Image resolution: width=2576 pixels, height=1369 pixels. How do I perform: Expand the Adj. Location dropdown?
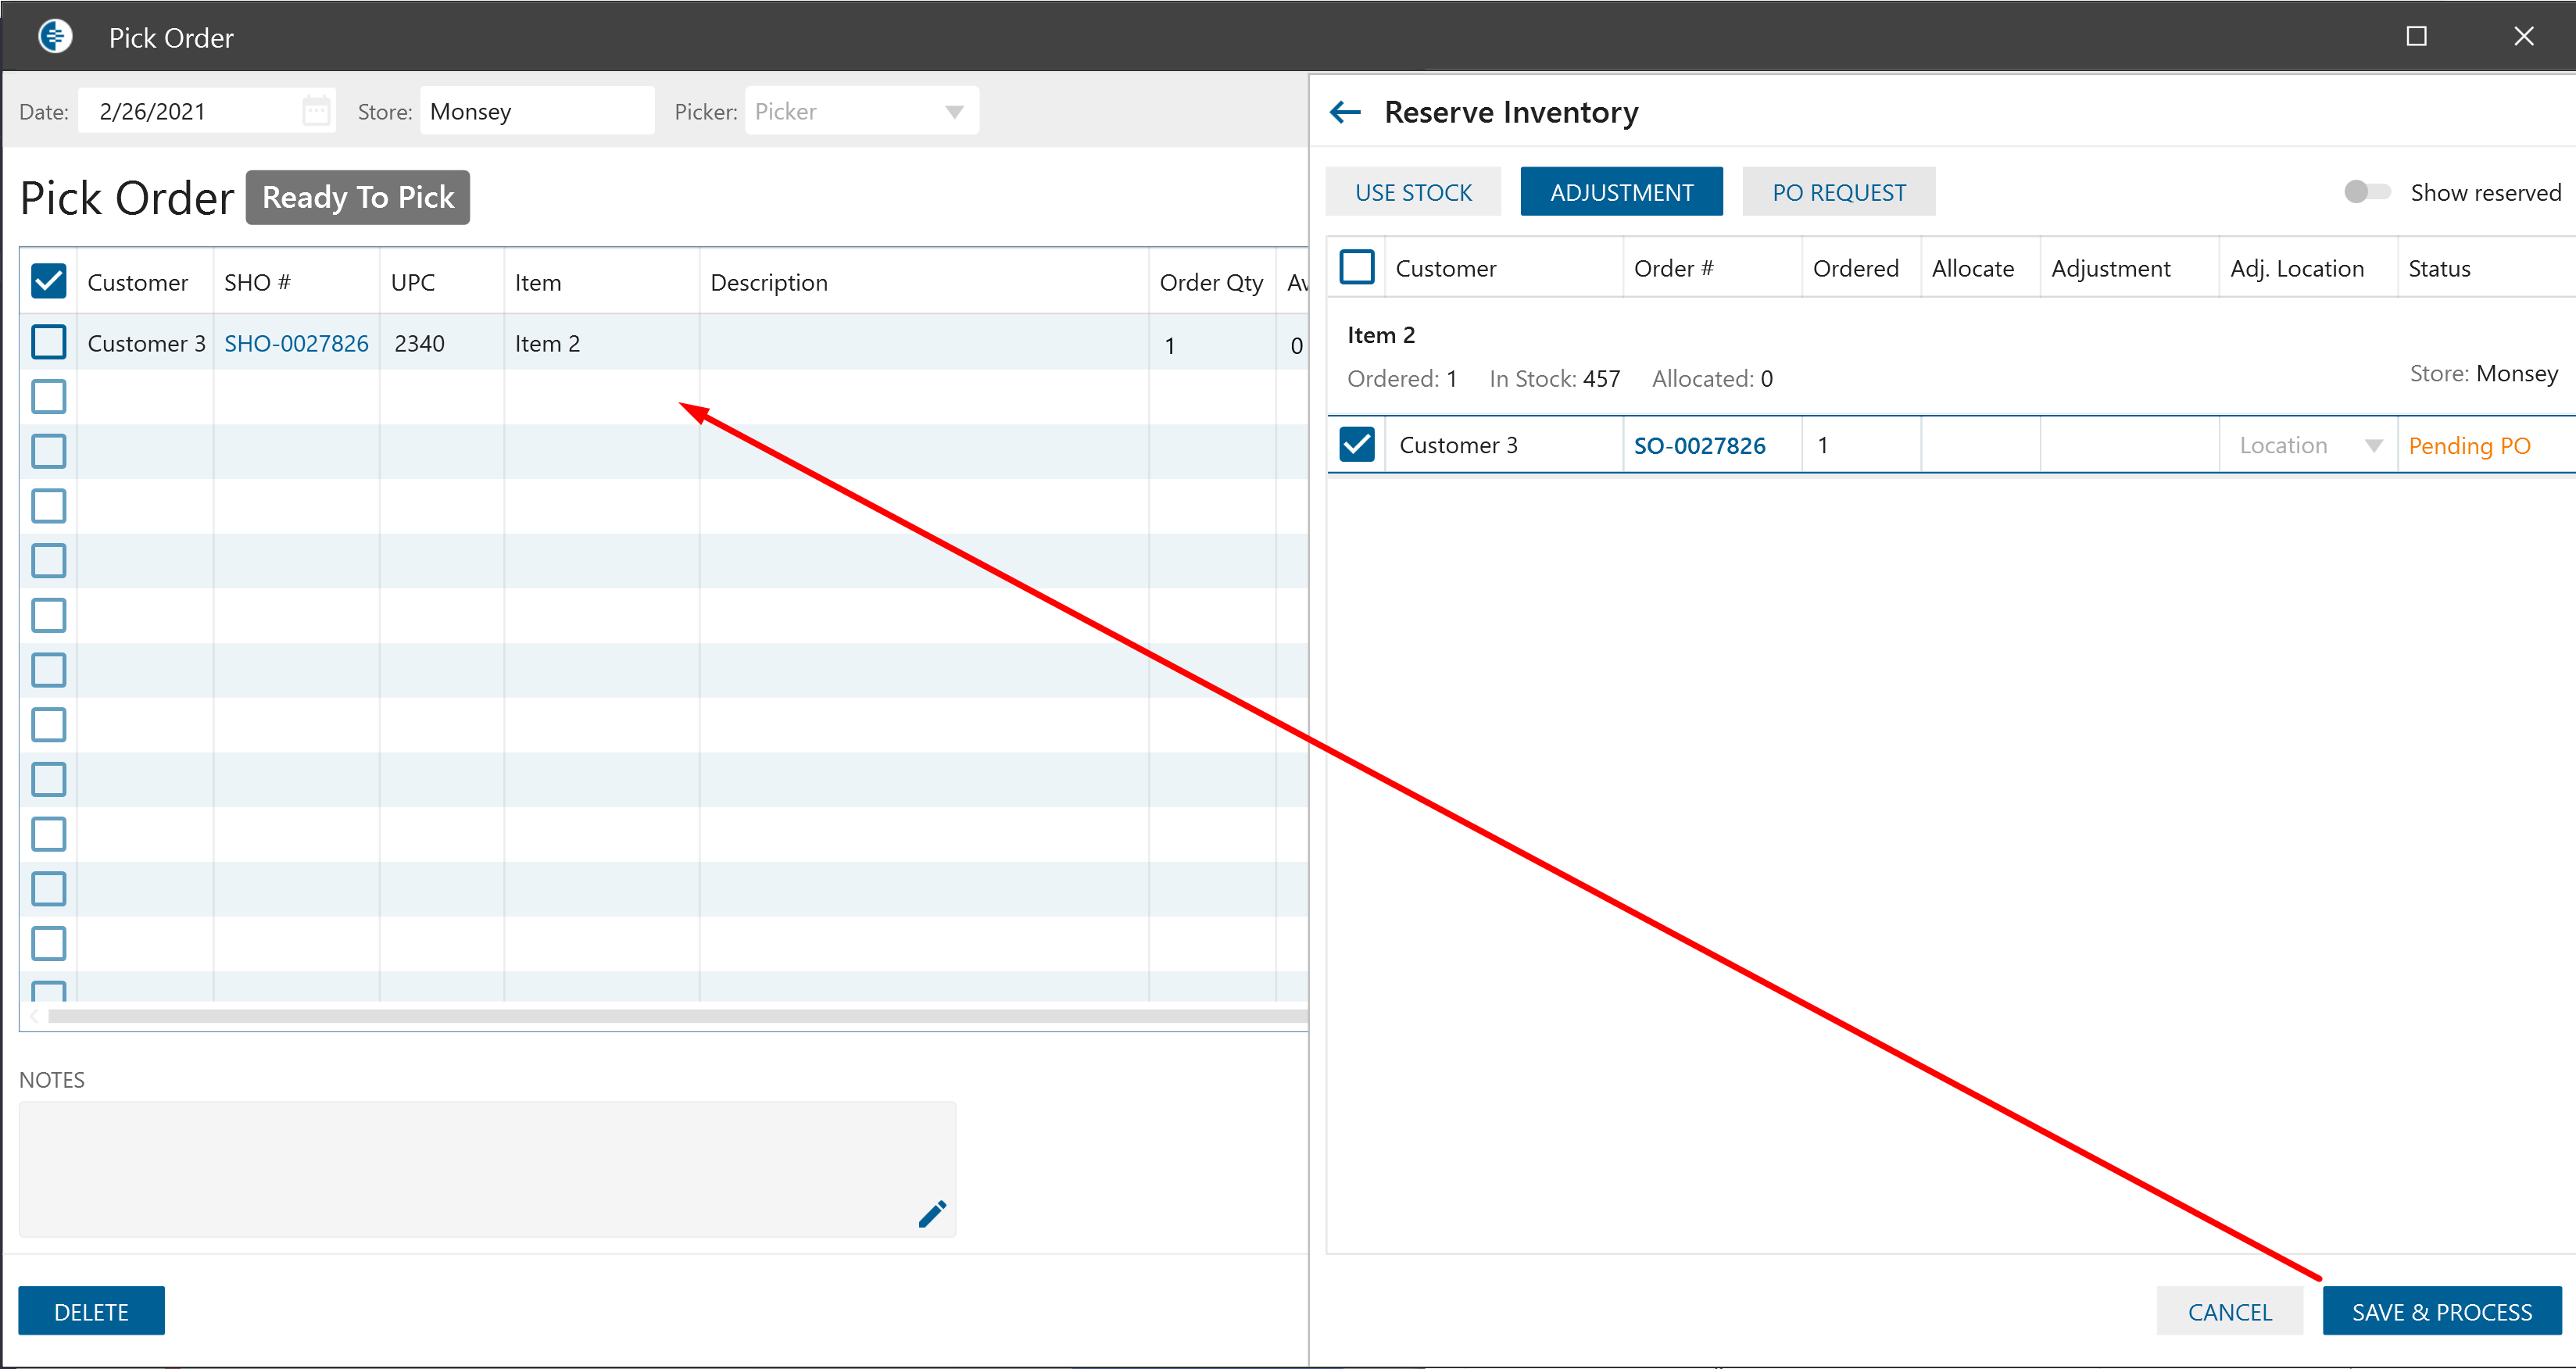pyautogui.click(x=2373, y=446)
